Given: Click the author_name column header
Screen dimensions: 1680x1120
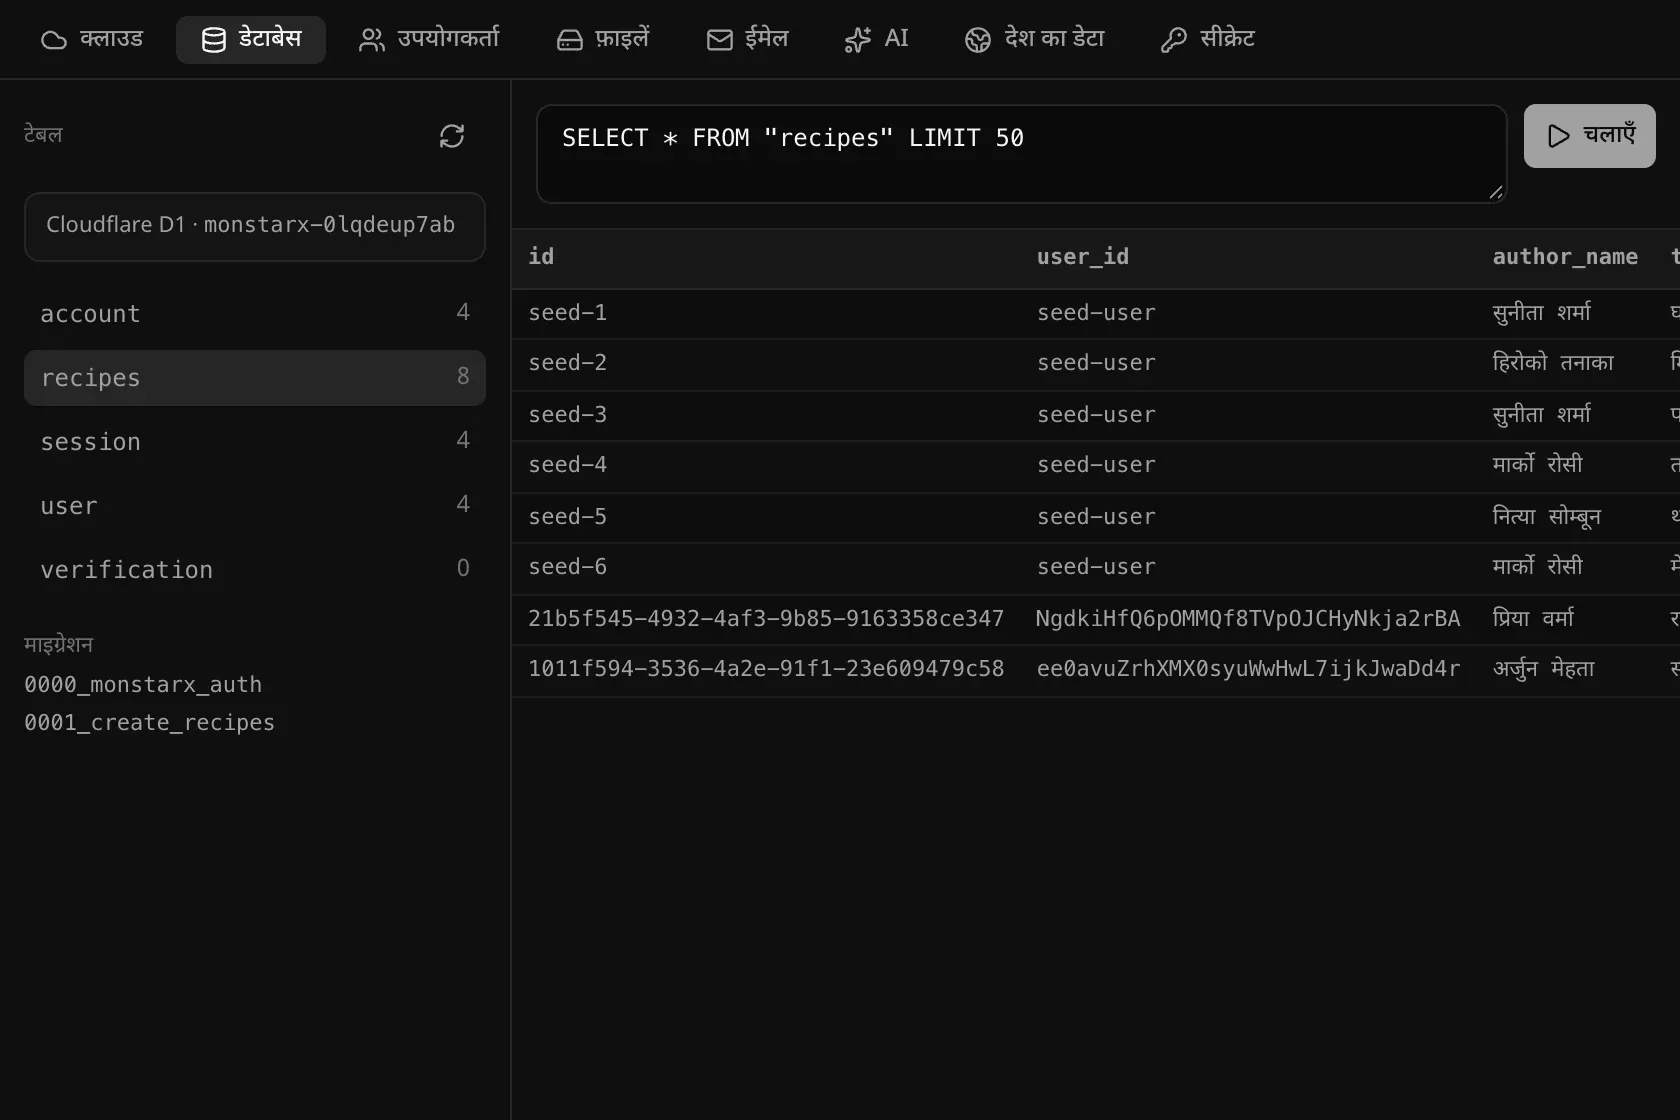Looking at the screenshot, I should (1565, 257).
